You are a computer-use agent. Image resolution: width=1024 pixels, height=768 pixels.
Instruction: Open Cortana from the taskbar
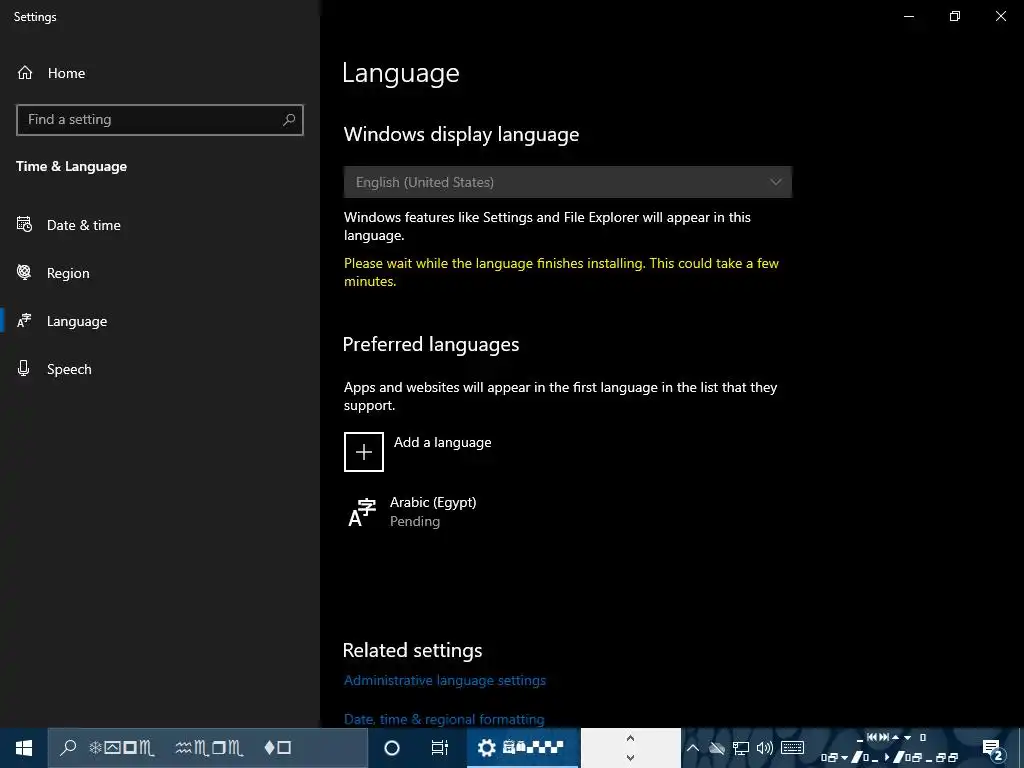(x=392, y=748)
